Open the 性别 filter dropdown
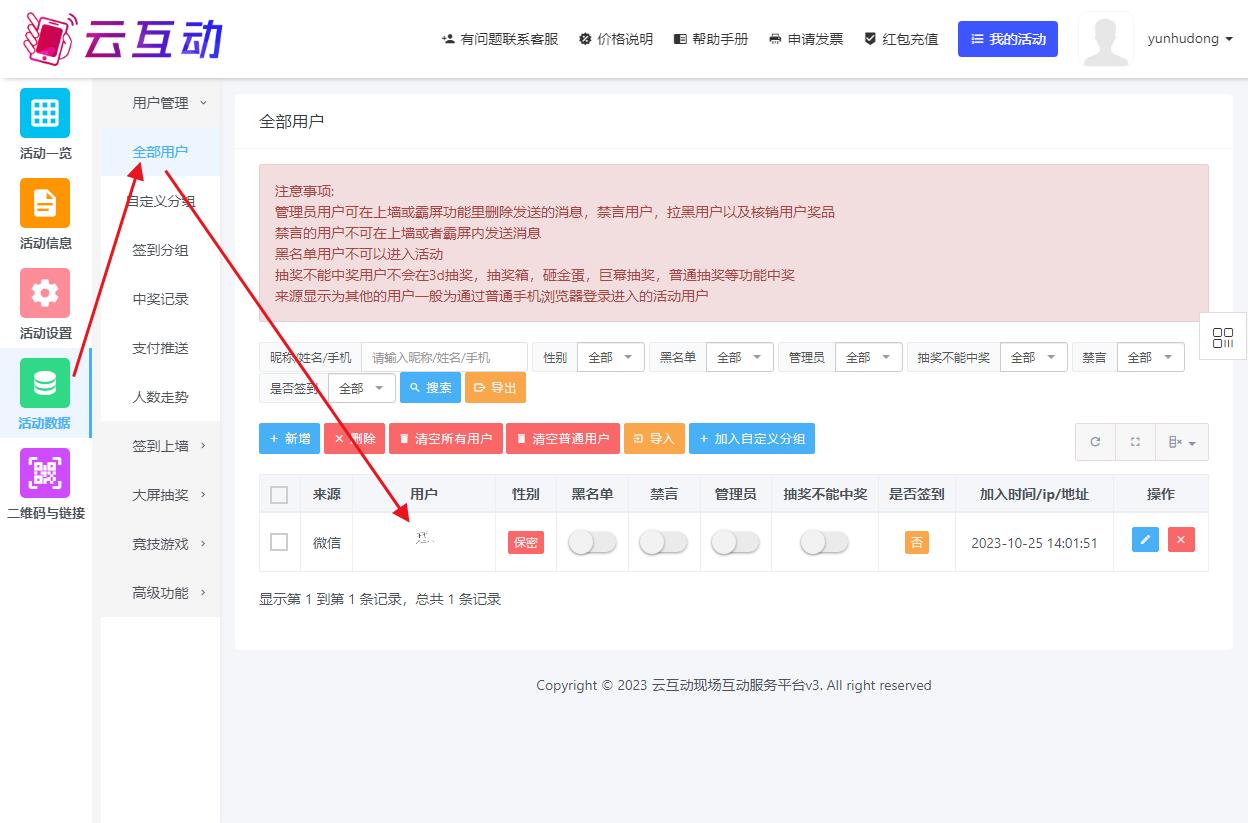 (x=610, y=357)
